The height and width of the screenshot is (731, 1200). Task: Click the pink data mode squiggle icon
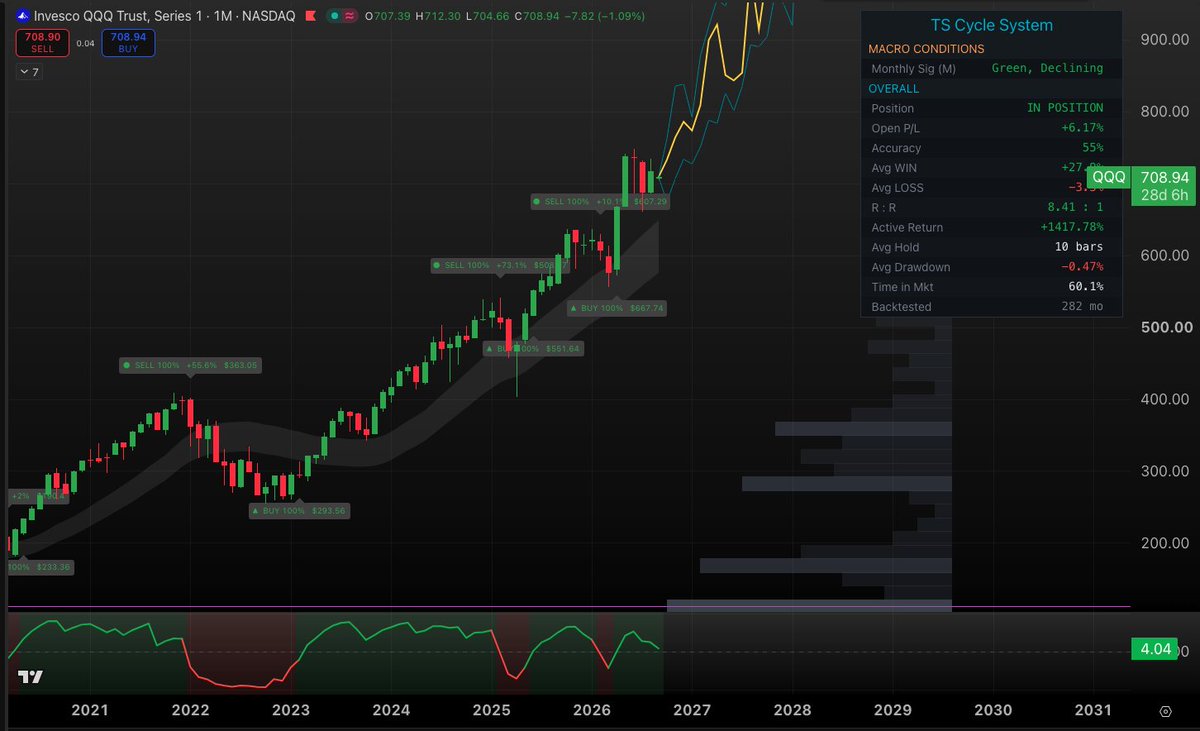(349, 16)
